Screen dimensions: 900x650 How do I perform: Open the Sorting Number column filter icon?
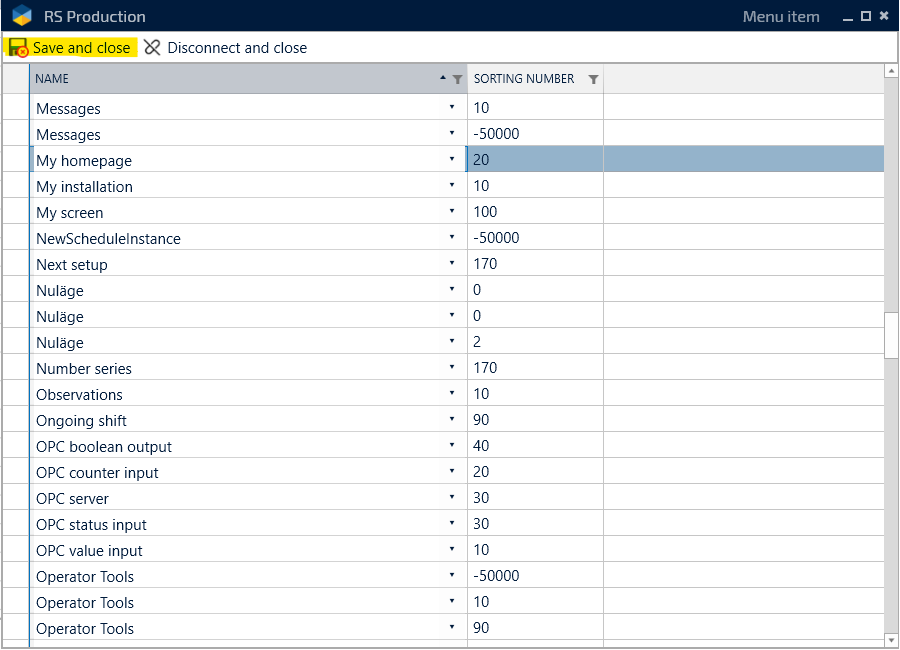593,79
